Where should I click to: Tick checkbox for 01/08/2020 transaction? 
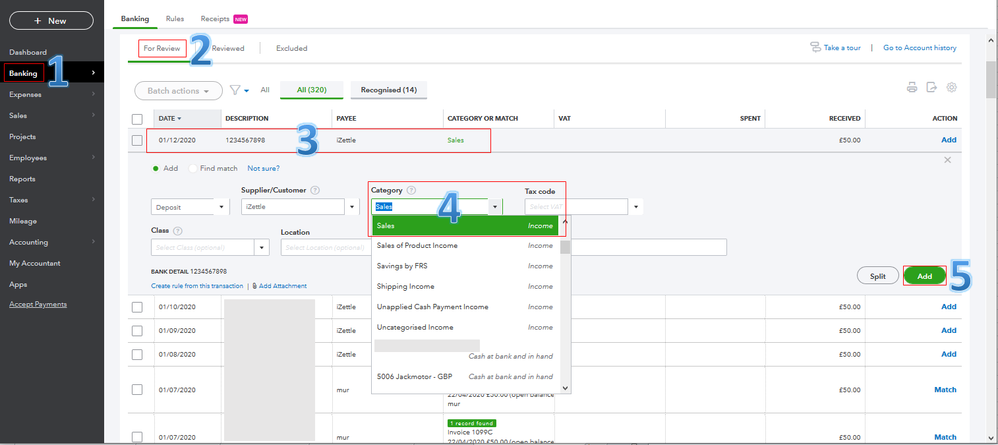137,354
